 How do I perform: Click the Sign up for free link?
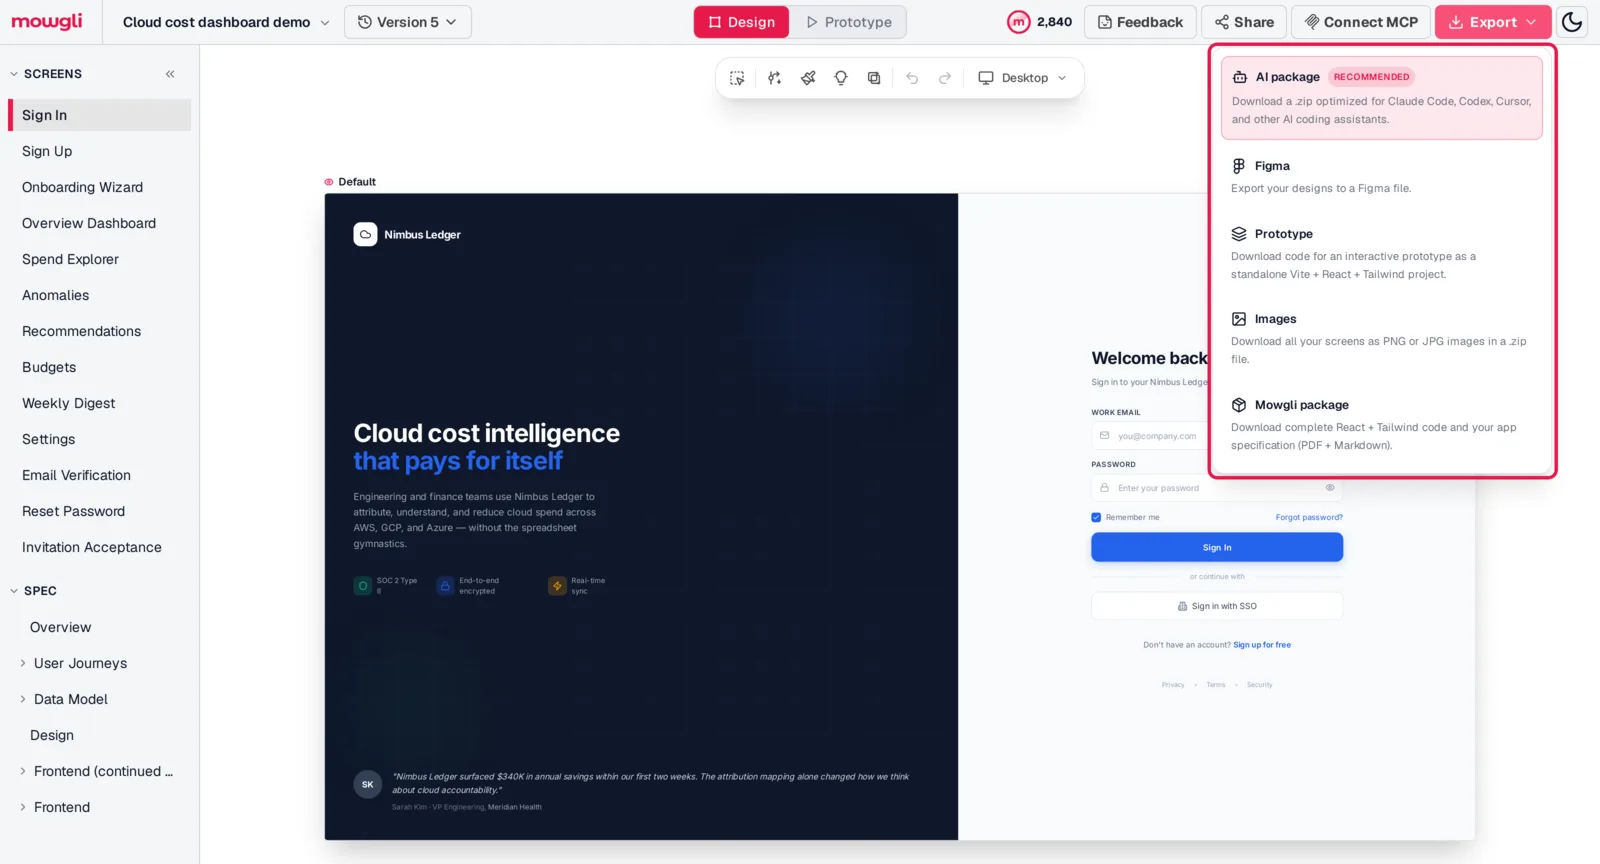[1262, 645]
